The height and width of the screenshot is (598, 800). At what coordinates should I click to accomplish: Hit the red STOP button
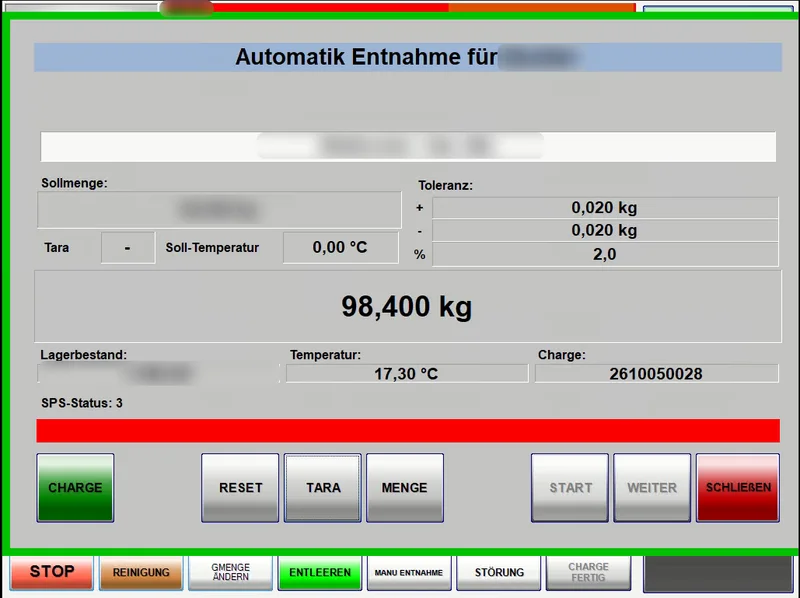52,572
